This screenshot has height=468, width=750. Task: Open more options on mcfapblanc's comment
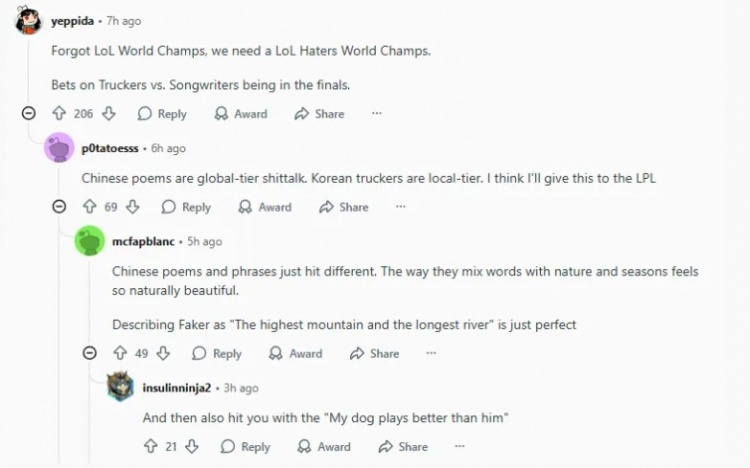click(x=431, y=353)
